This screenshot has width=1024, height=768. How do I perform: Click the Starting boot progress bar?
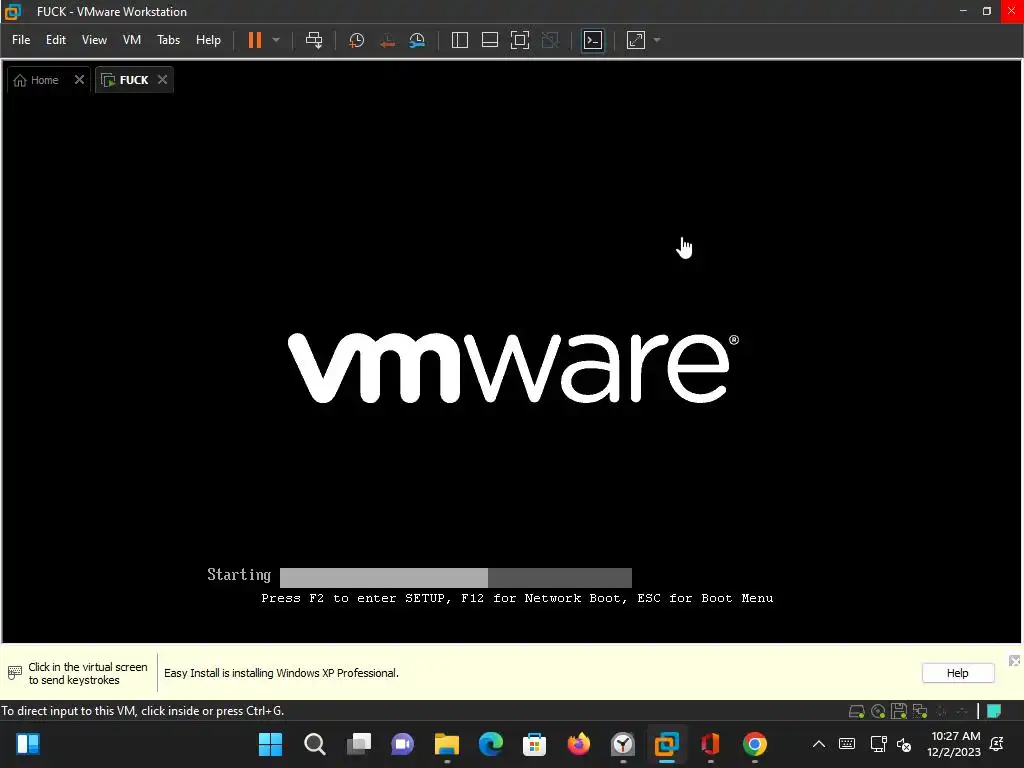[456, 577]
